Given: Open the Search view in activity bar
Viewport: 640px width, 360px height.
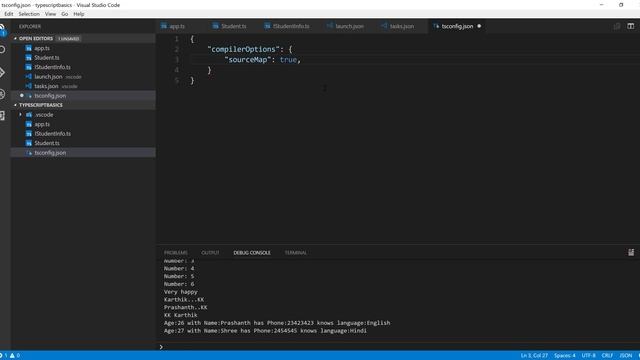Looking at the screenshot, I should point(2,49).
